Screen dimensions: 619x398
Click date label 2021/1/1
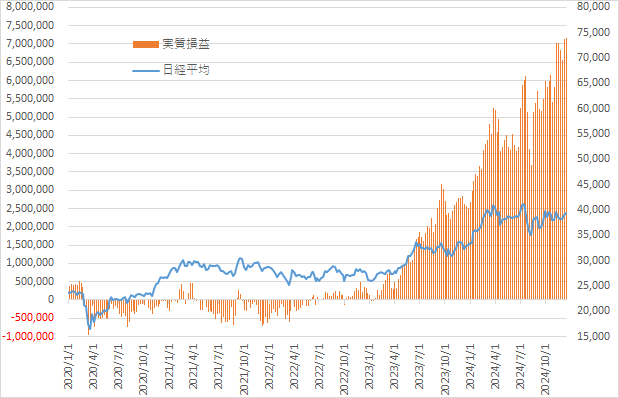(169, 366)
